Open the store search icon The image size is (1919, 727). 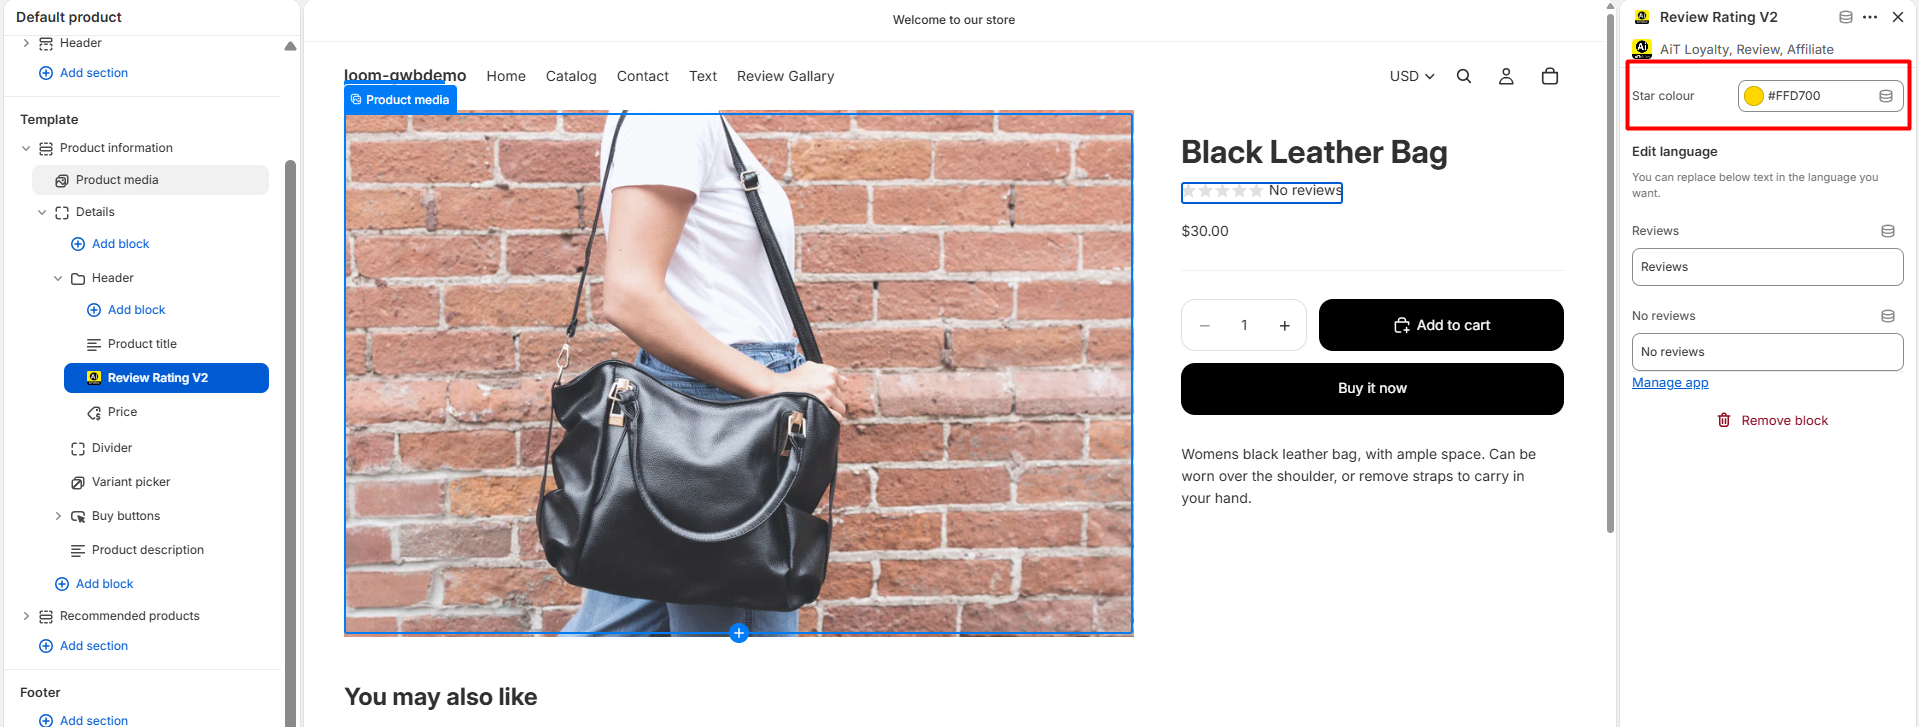(1464, 76)
